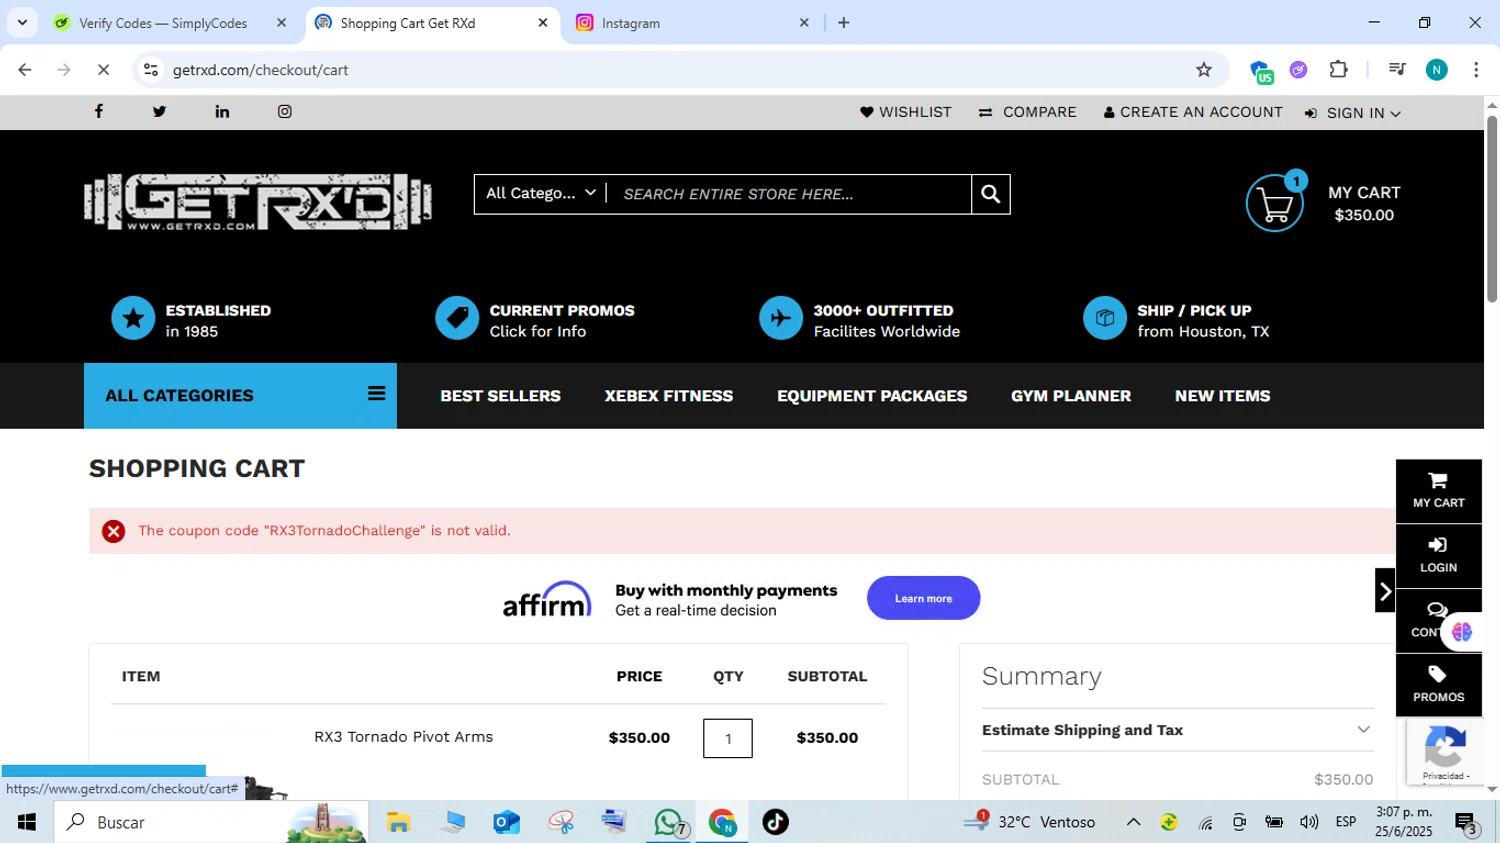Open the Instagram social icon in header
Image resolution: width=1500 pixels, height=843 pixels.
point(285,111)
